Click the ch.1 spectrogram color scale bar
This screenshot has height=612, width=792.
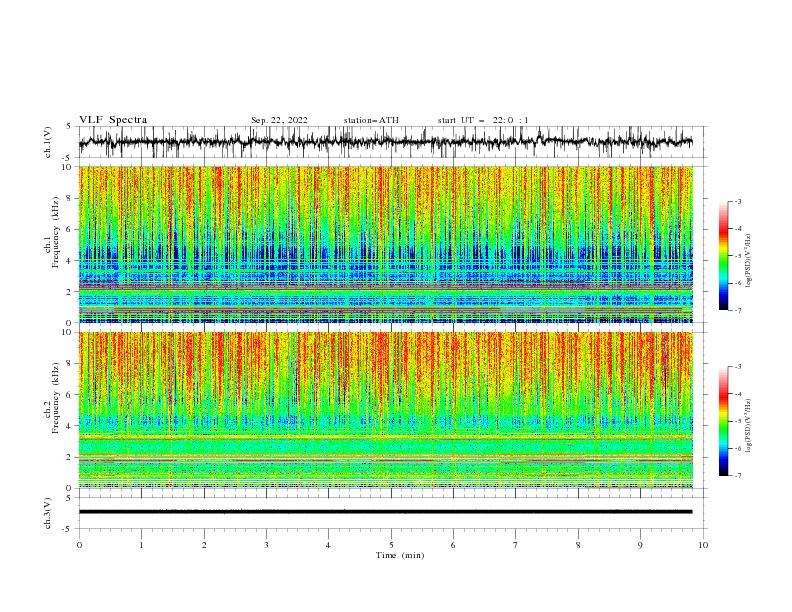click(x=723, y=256)
